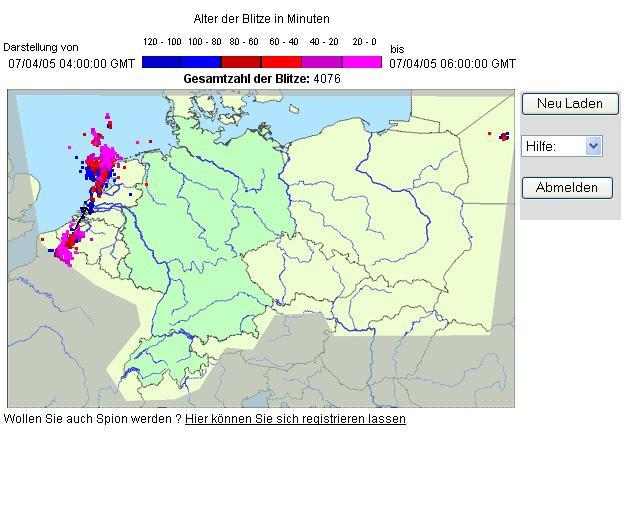Viewport: 640px width, 512px height.
Task: Click the start time '07/04/05 04:00:00 GMT'
Action: click(x=71, y=64)
